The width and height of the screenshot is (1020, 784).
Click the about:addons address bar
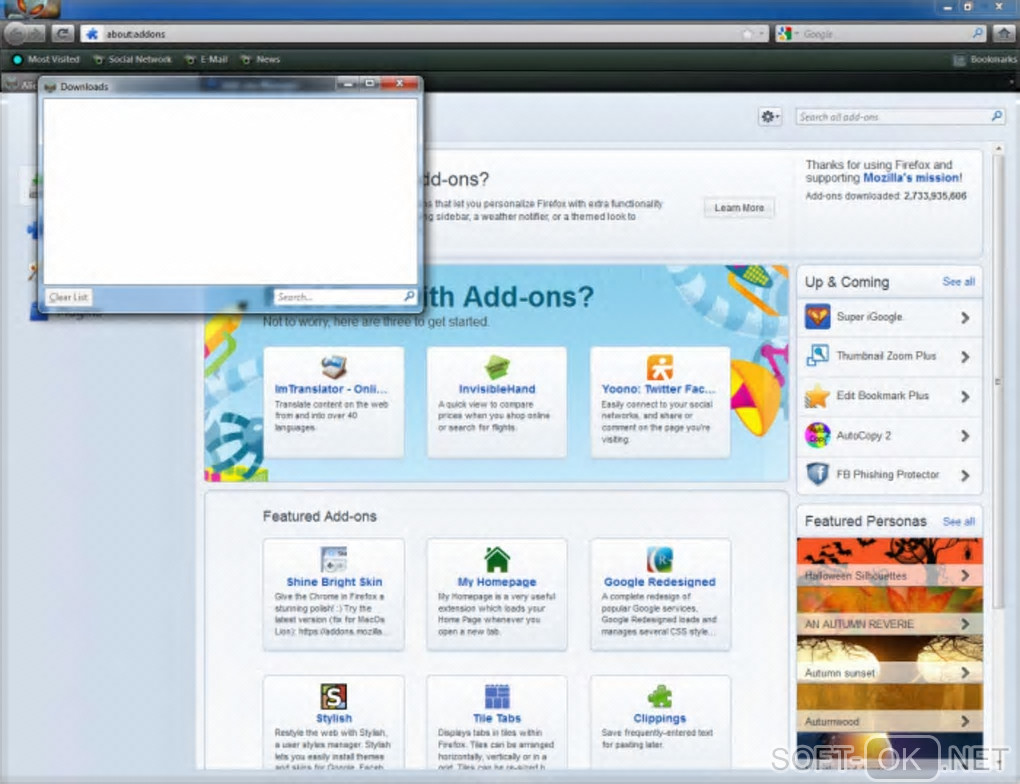click(424, 34)
